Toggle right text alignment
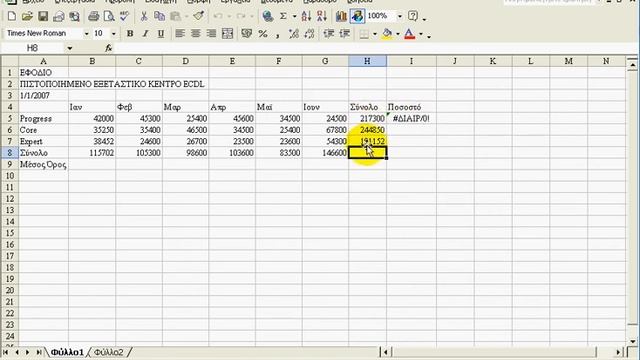 pos(211,33)
